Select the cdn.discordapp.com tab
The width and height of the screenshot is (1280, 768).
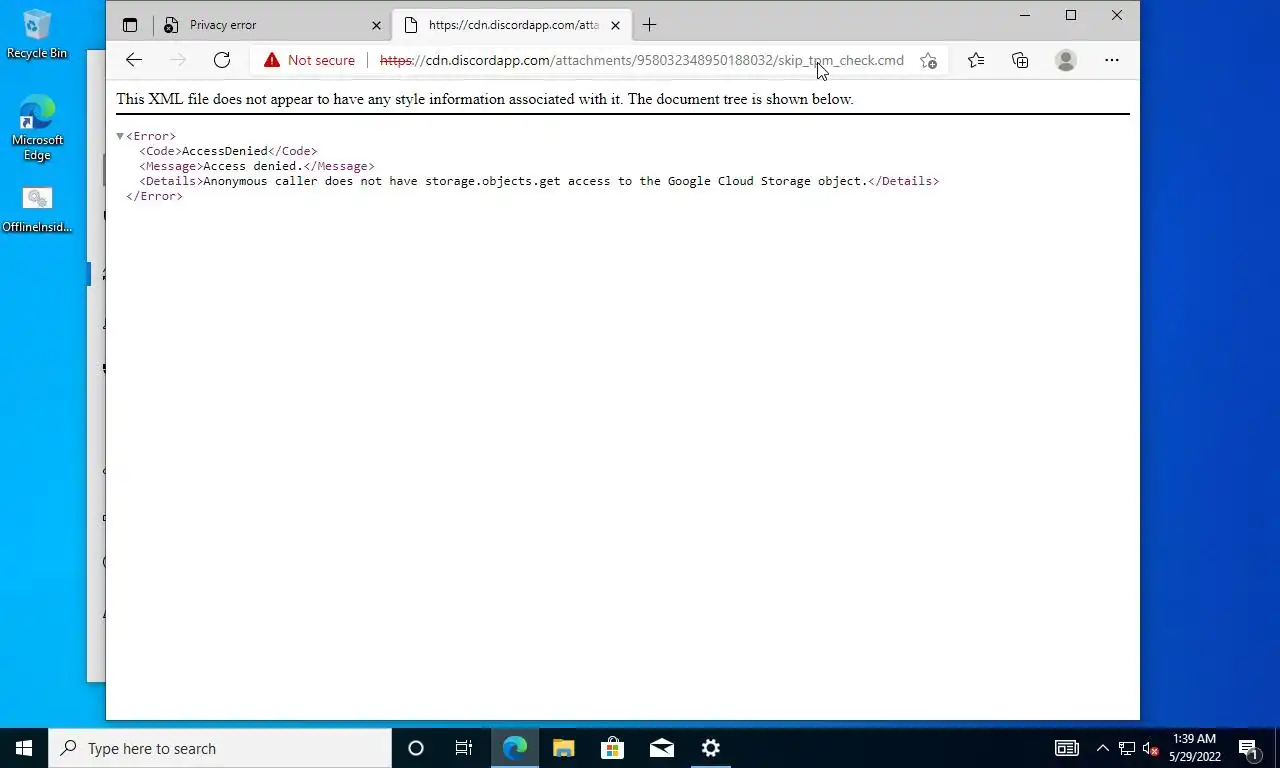(512, 25)
